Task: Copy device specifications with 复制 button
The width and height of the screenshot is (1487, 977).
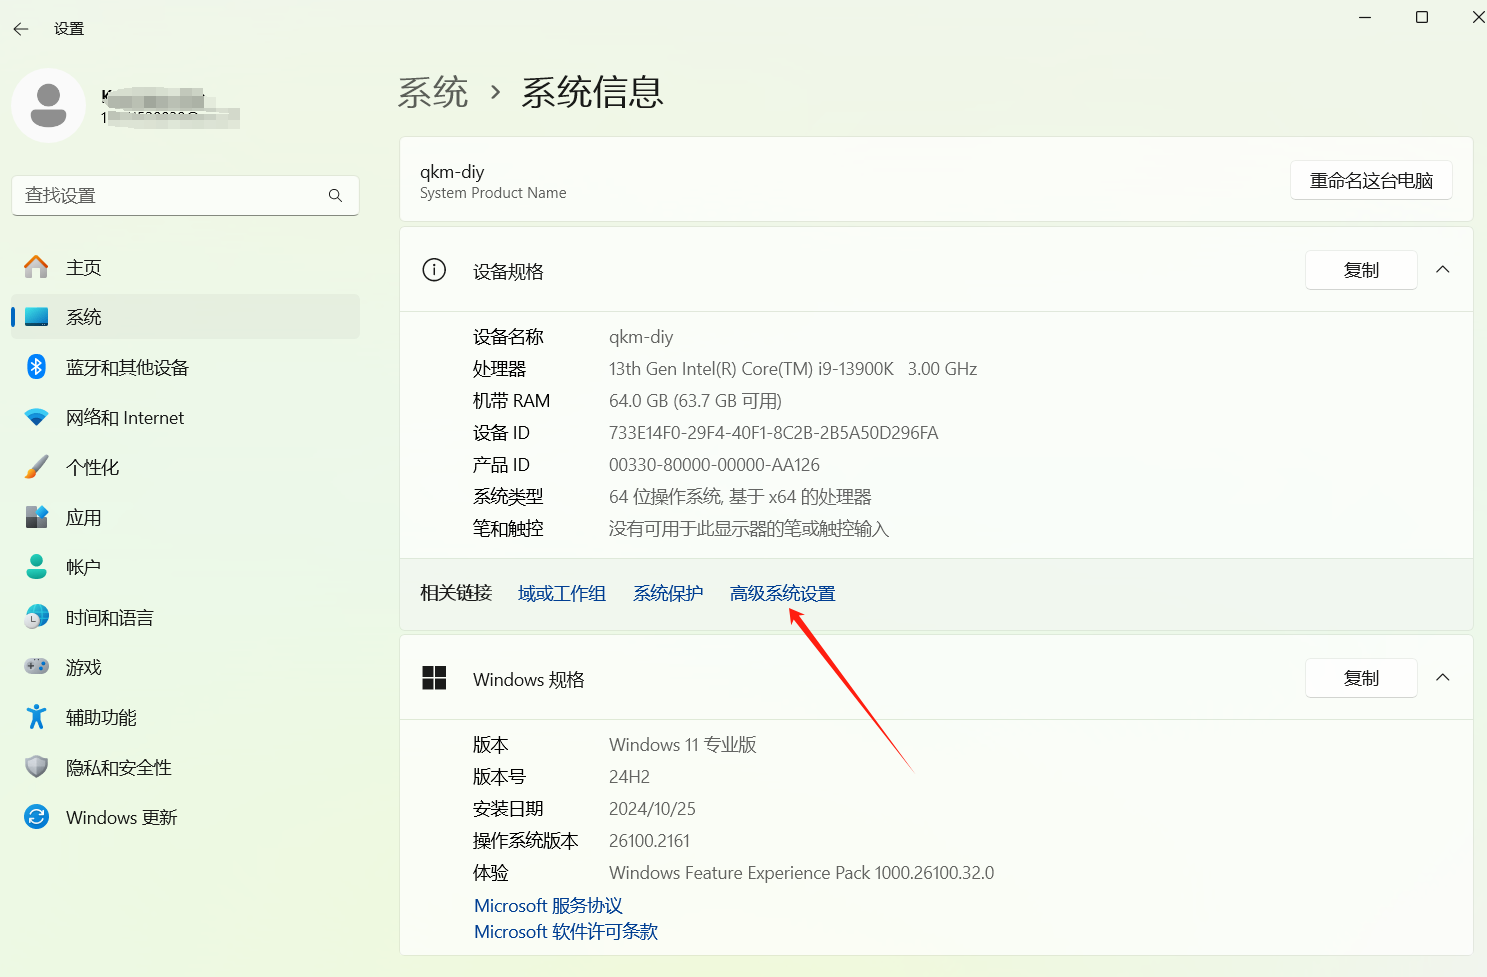Action: tap(1361, 270)
